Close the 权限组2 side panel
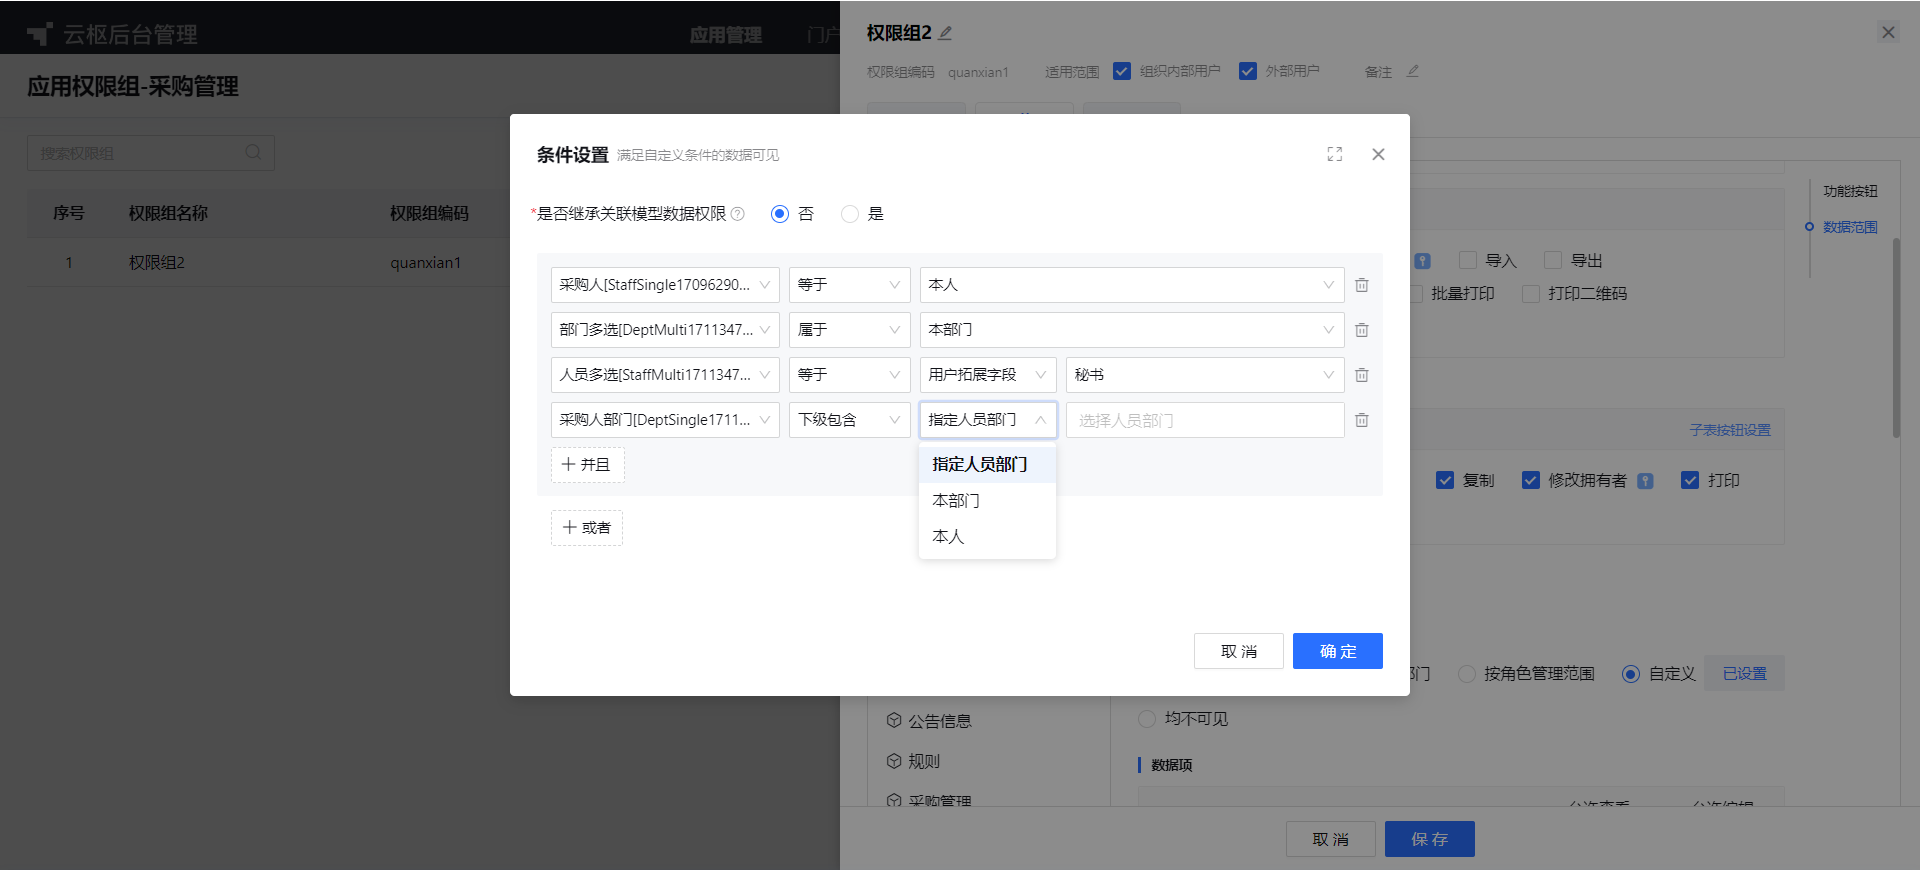The width and height of the screenshot is (1920, 870). coord(1888,32)
